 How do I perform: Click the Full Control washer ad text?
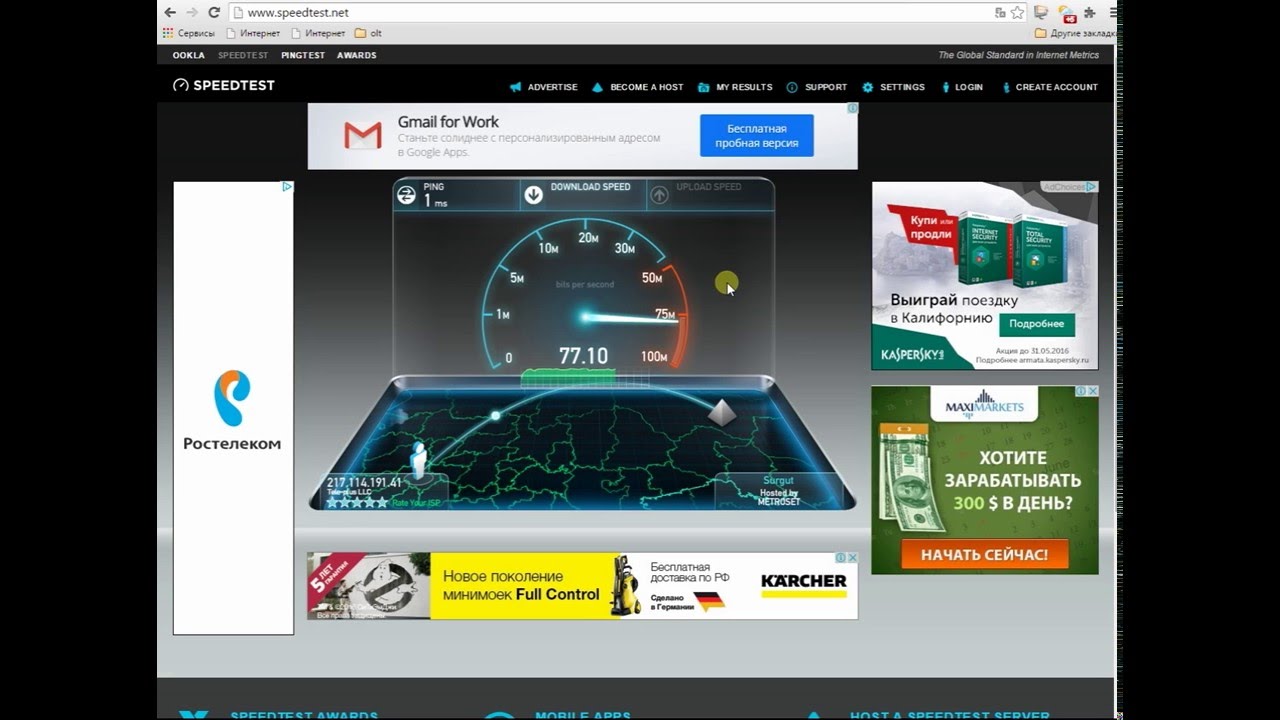(521, 585)
